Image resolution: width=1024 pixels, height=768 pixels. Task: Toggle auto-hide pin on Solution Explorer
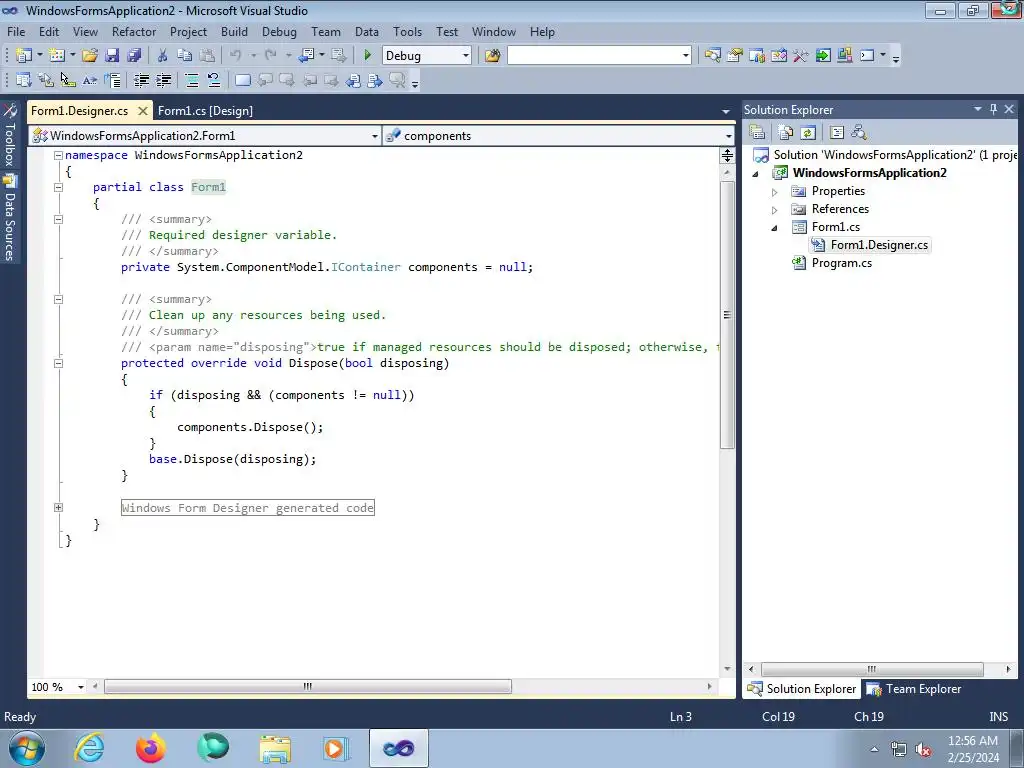pos(993,110)
